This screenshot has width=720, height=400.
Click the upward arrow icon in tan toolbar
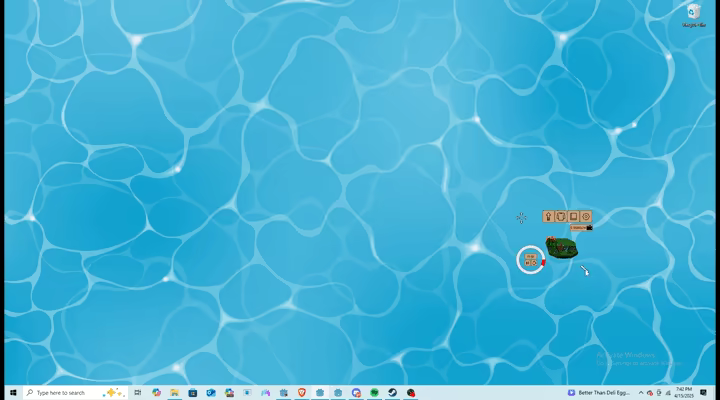pos(548,216)
